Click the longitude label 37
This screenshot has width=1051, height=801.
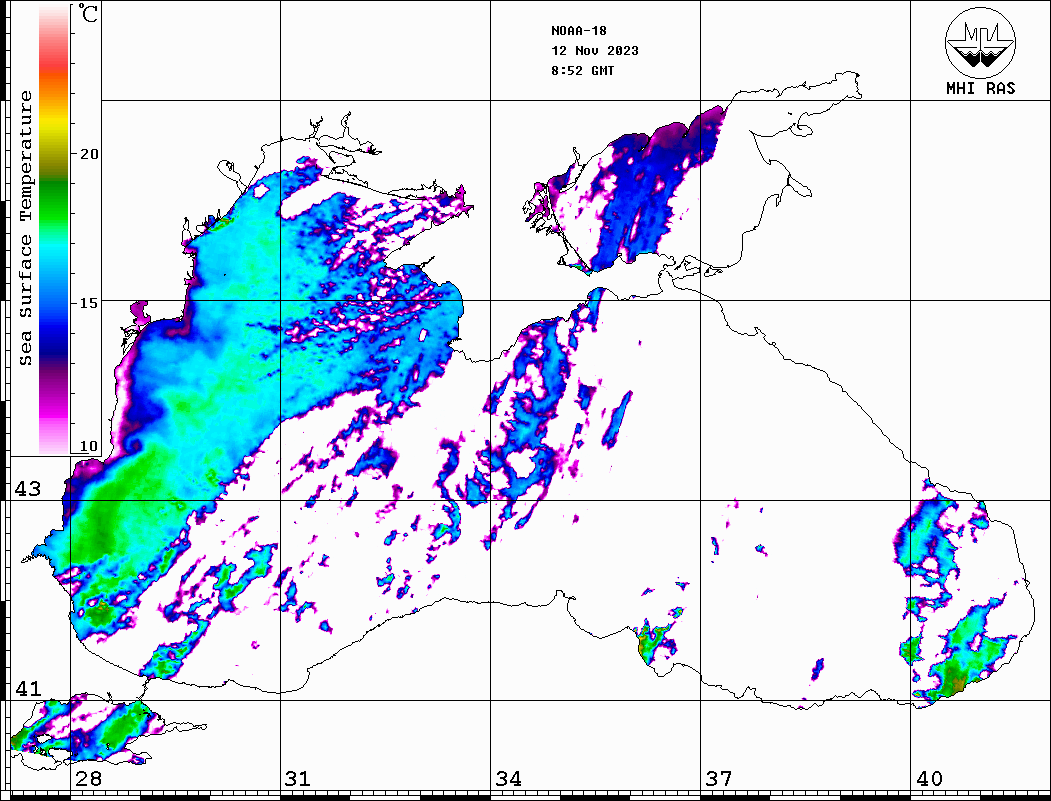pos(719,779)
